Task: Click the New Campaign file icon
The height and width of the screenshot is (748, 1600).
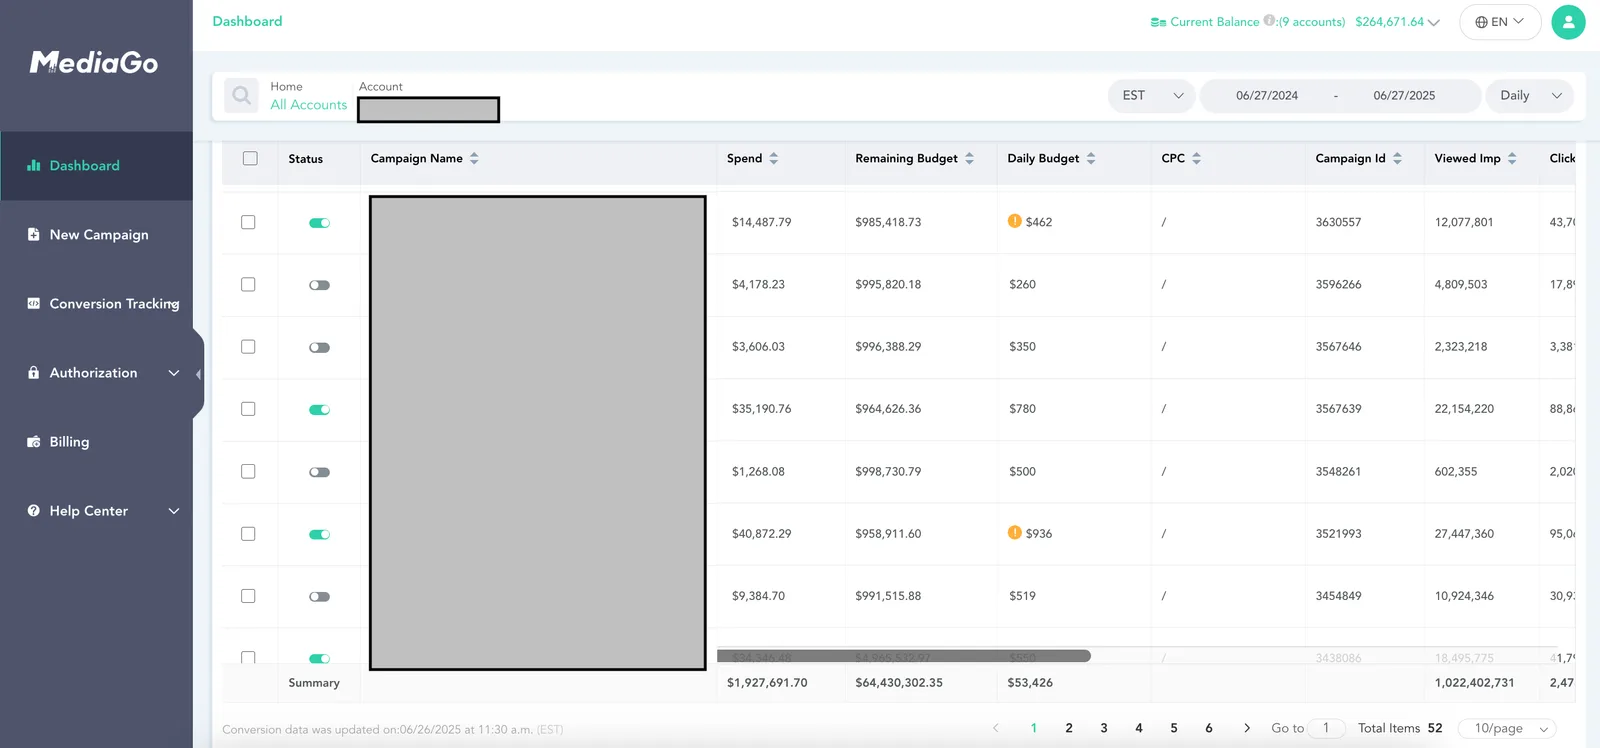Action: 34,234
